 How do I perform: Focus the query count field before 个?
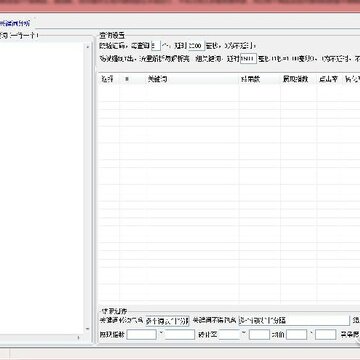[x=156, y=46]
